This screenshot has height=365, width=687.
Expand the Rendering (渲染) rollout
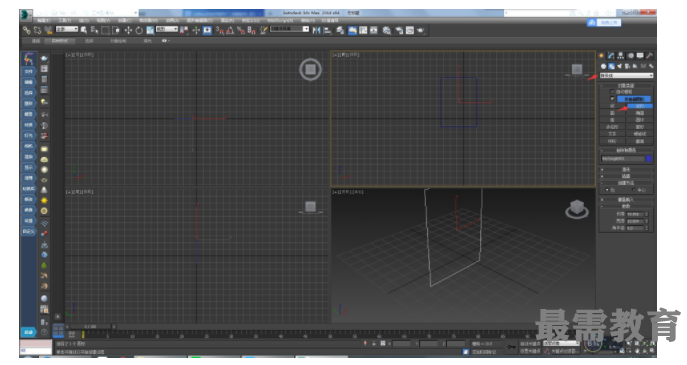coord(627,170)
